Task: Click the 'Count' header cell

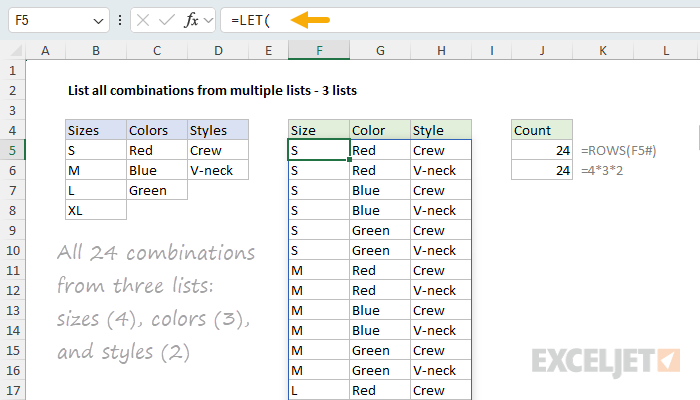Action: tap(542, 130)
